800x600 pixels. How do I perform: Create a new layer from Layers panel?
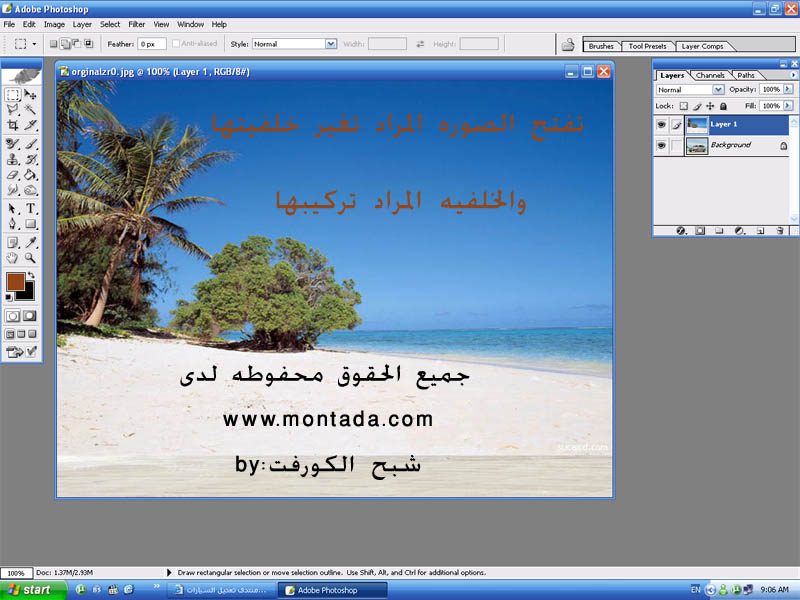point(759,230)
